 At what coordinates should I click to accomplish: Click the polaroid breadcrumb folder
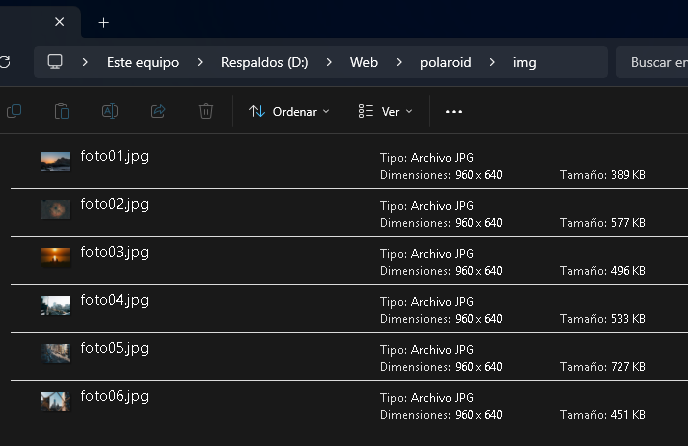pyautogui.click(x=445, y=62)
